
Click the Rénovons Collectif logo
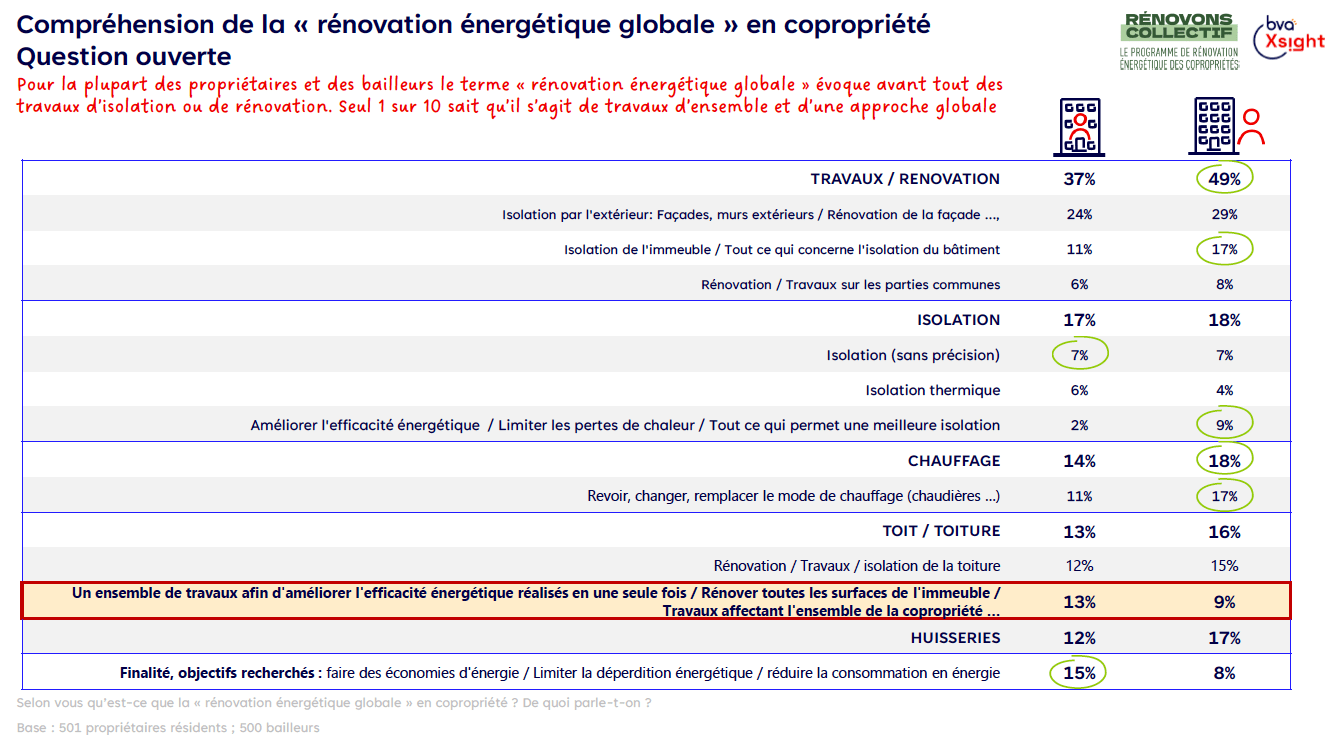click(x=1179, y=41)
